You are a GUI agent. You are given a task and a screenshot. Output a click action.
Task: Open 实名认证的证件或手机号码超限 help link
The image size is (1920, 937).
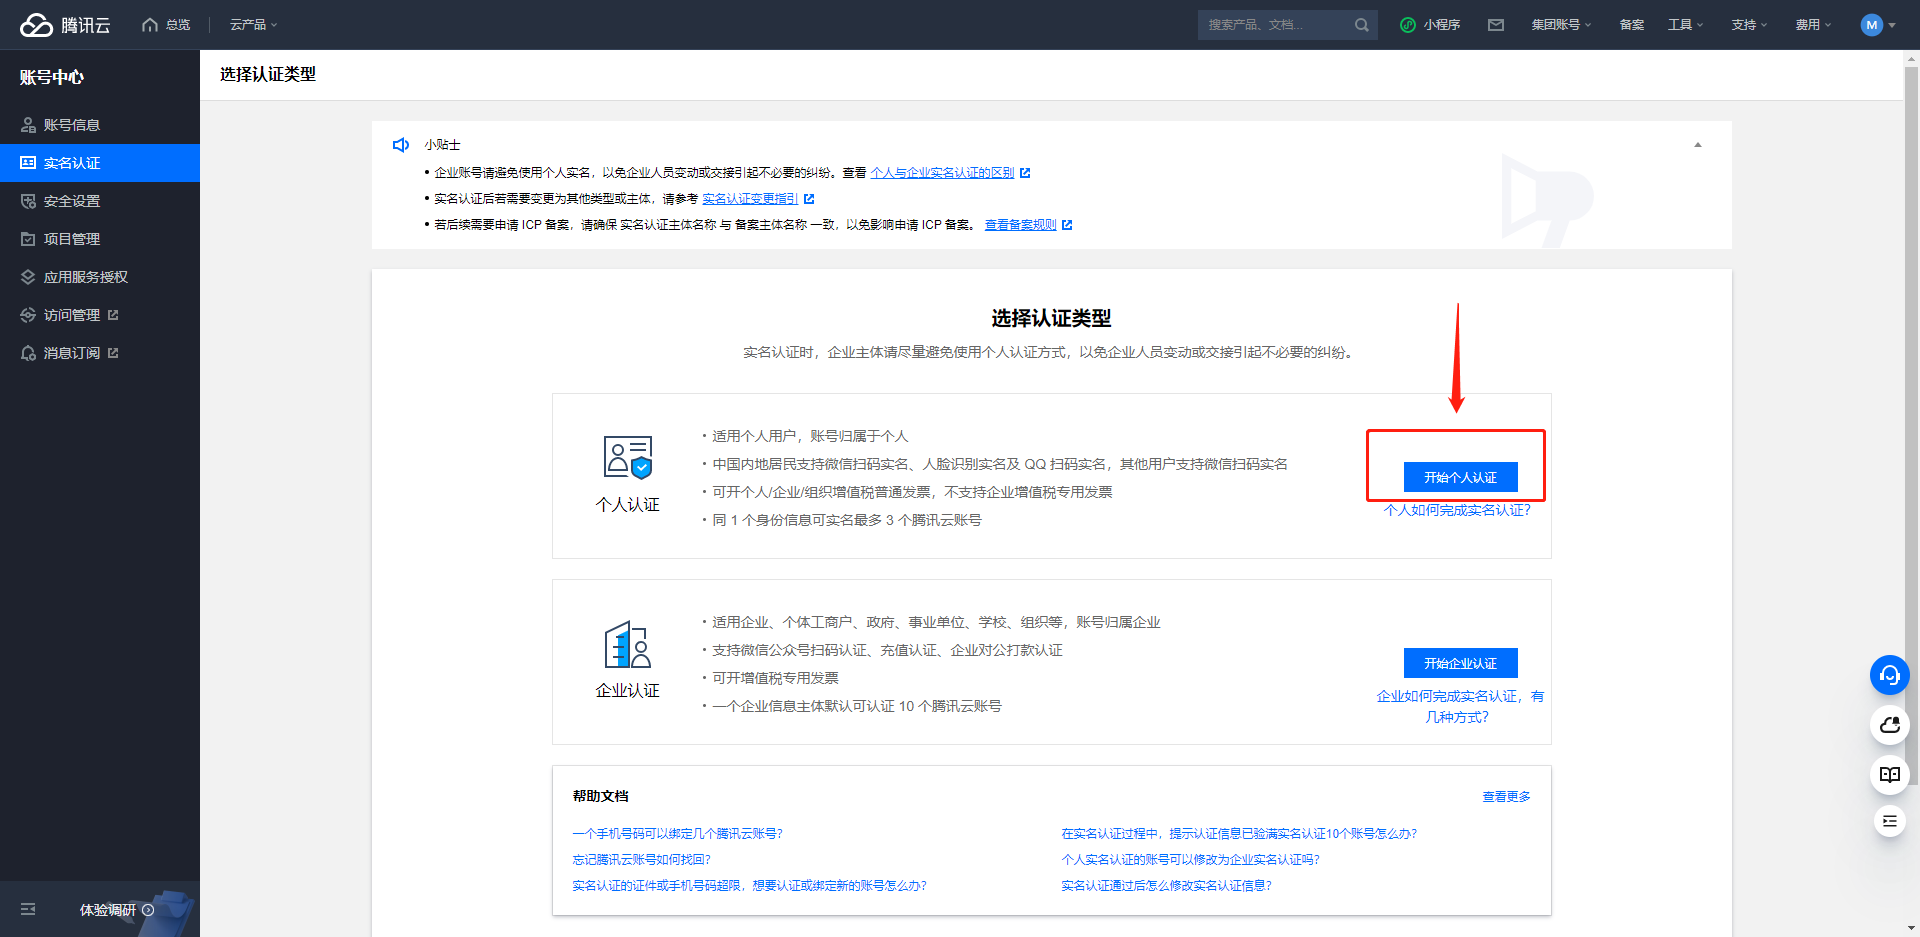[x=749, y=886]
